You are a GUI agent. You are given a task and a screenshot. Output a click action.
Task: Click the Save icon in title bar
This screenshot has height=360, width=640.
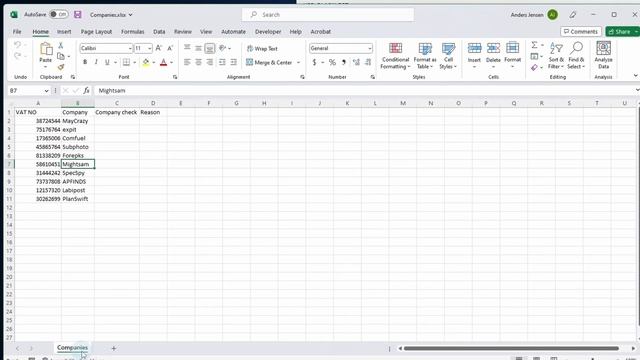[x=78, y=15]
